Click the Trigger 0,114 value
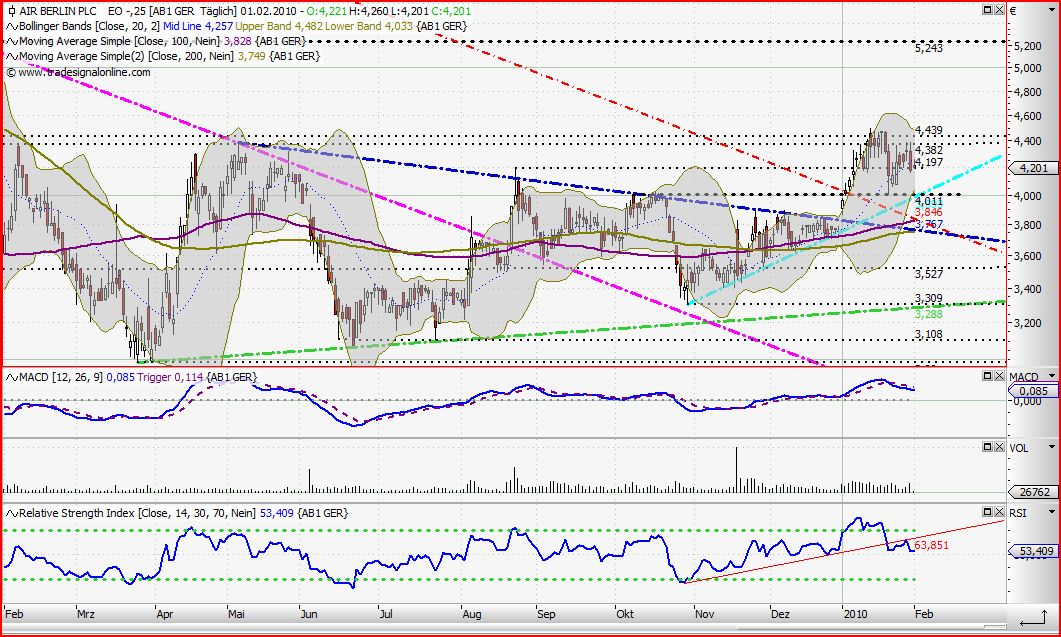 pyautogui.click(x=171, y=377)
